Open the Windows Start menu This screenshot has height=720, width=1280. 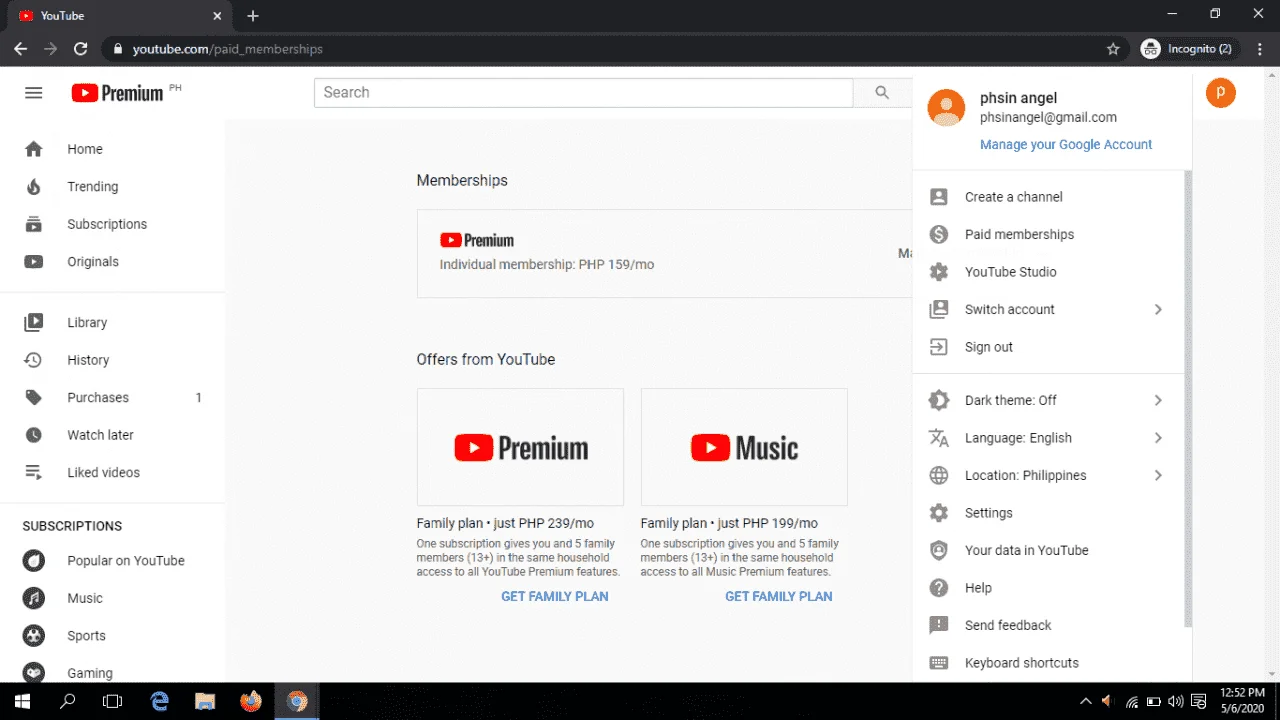21,701
